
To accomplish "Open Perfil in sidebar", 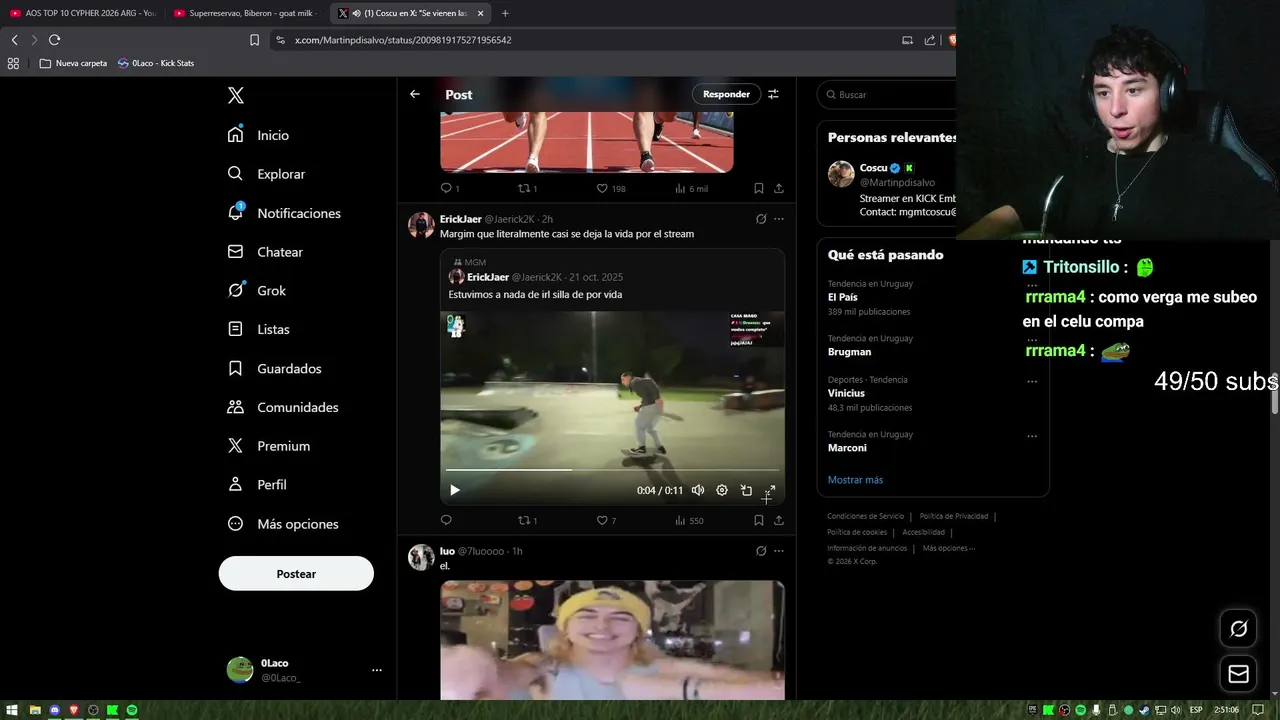I will [x=257, y=484].
